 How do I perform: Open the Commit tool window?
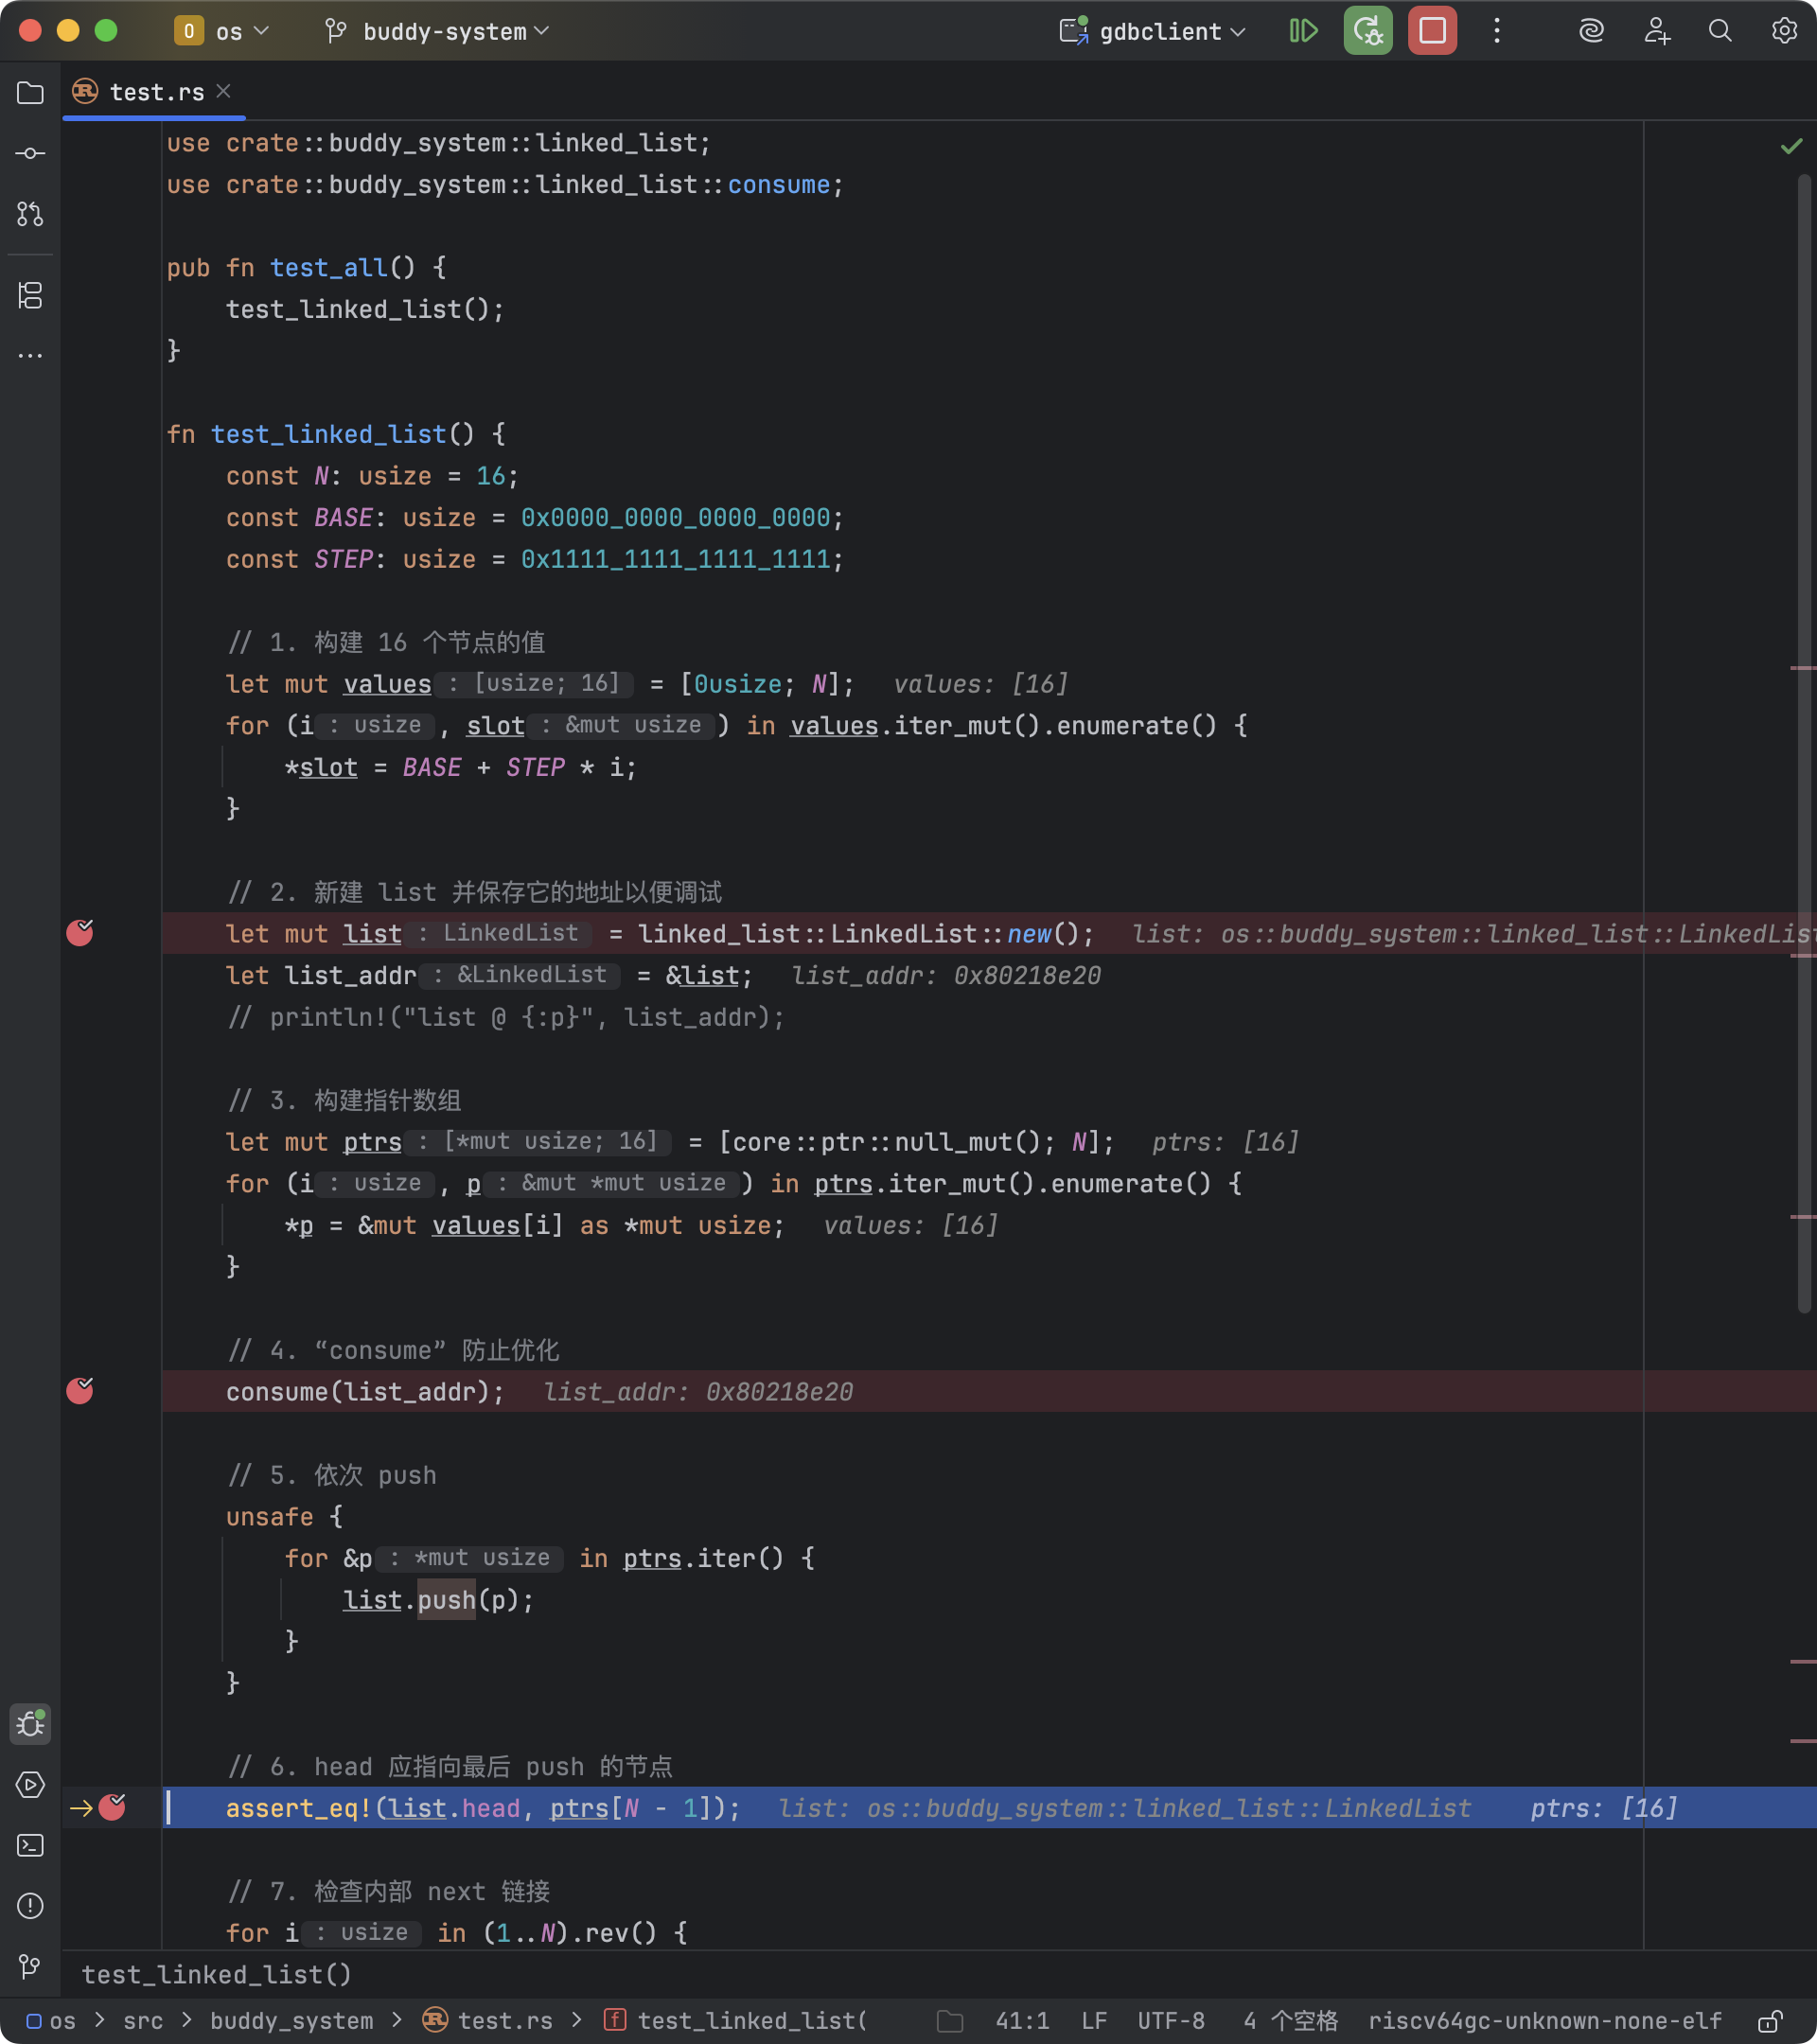click(30, 153)
